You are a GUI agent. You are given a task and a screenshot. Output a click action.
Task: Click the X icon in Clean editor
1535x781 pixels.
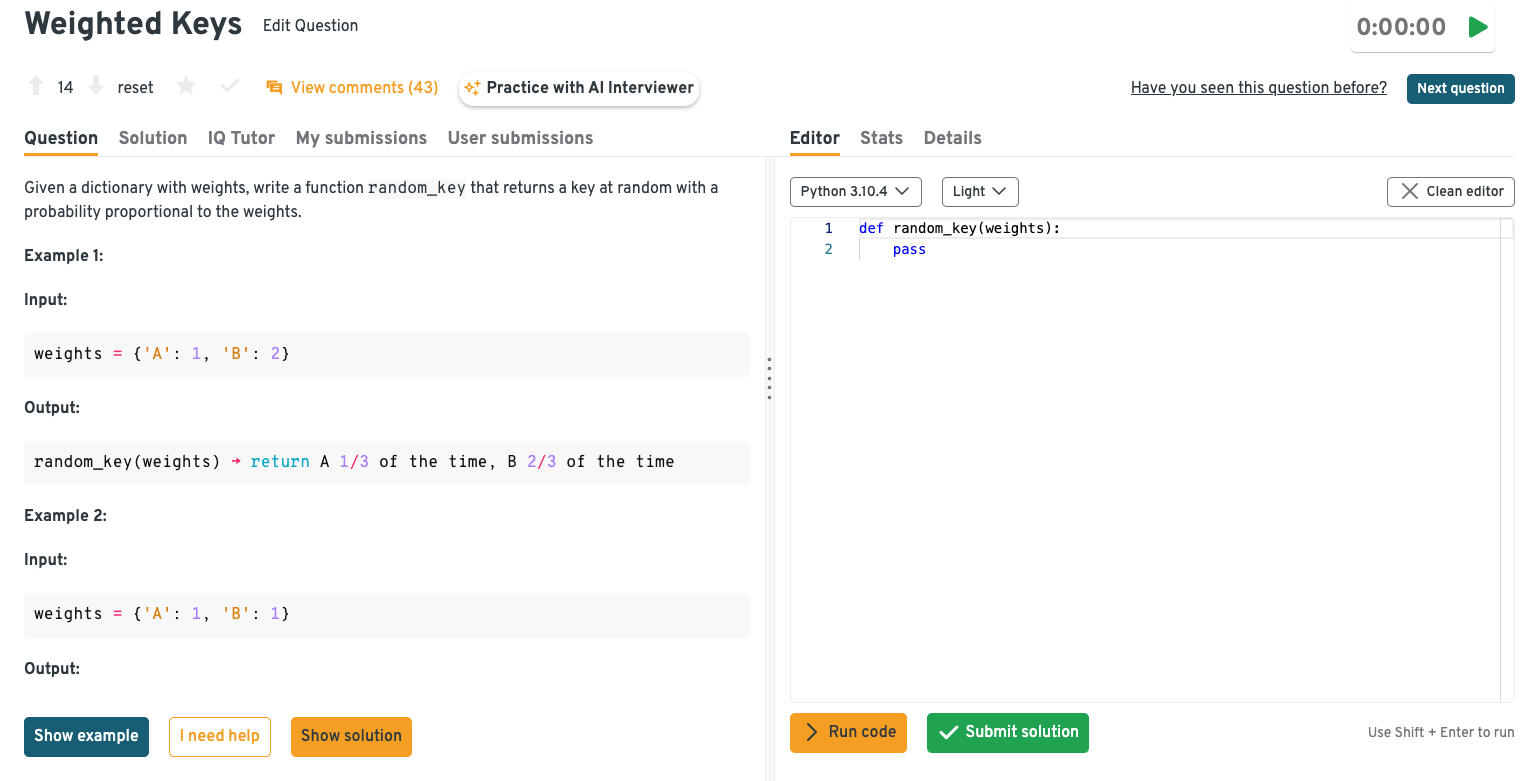pyautogui.click(x=1409, y=191)
